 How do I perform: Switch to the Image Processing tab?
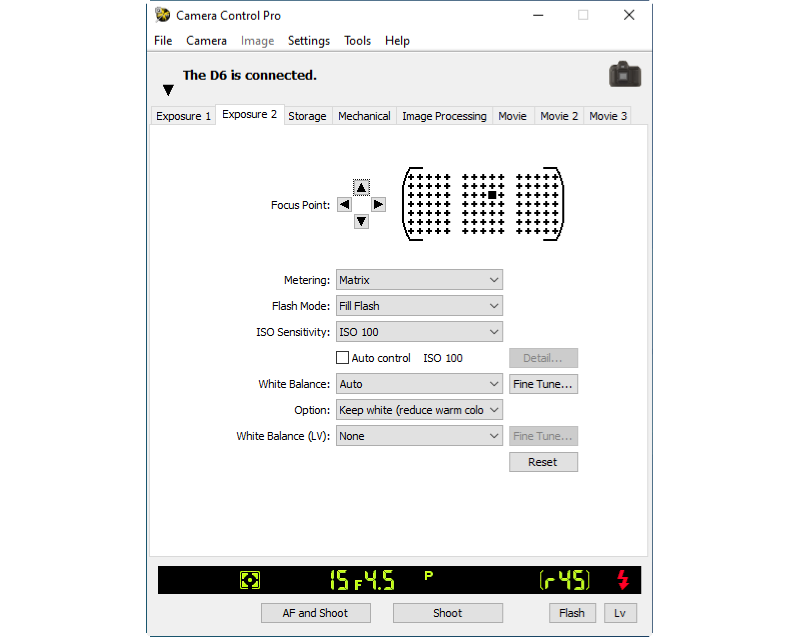(x=444, y=116)
